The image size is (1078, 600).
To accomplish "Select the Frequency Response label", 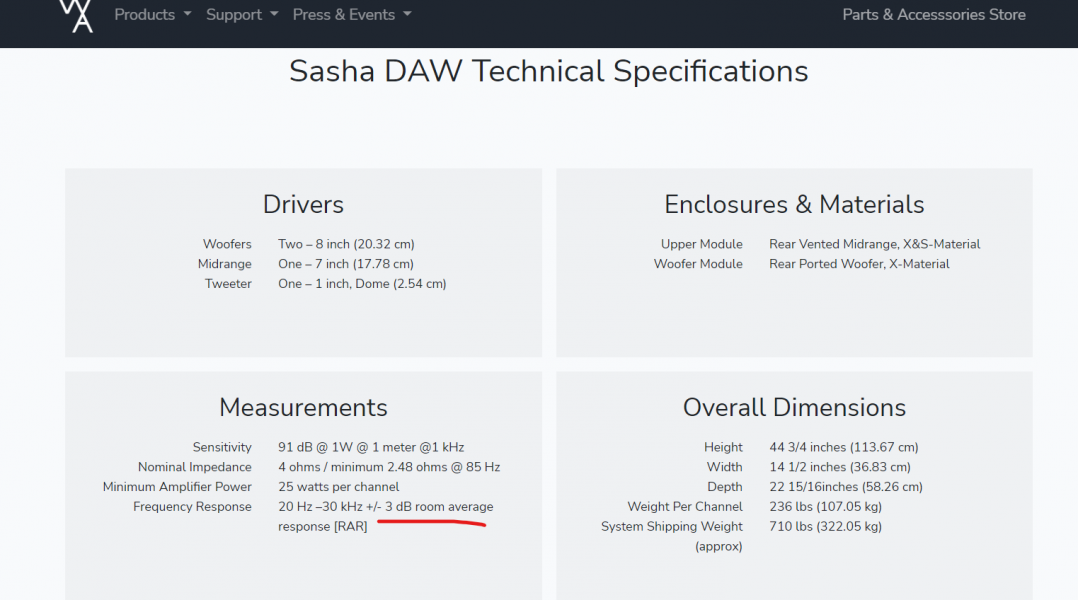I will tap(192, 507).
